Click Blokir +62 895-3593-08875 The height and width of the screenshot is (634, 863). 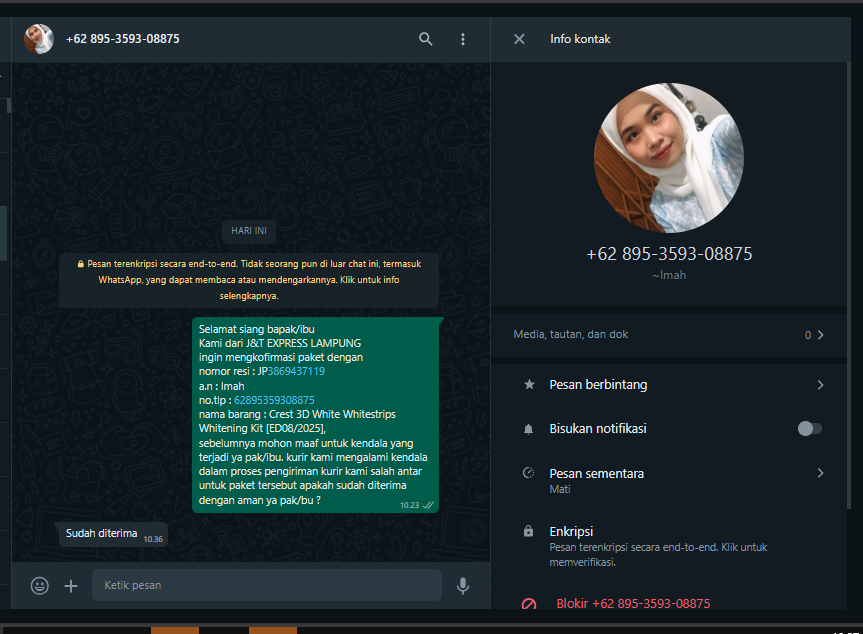click(x=633, y=604)
